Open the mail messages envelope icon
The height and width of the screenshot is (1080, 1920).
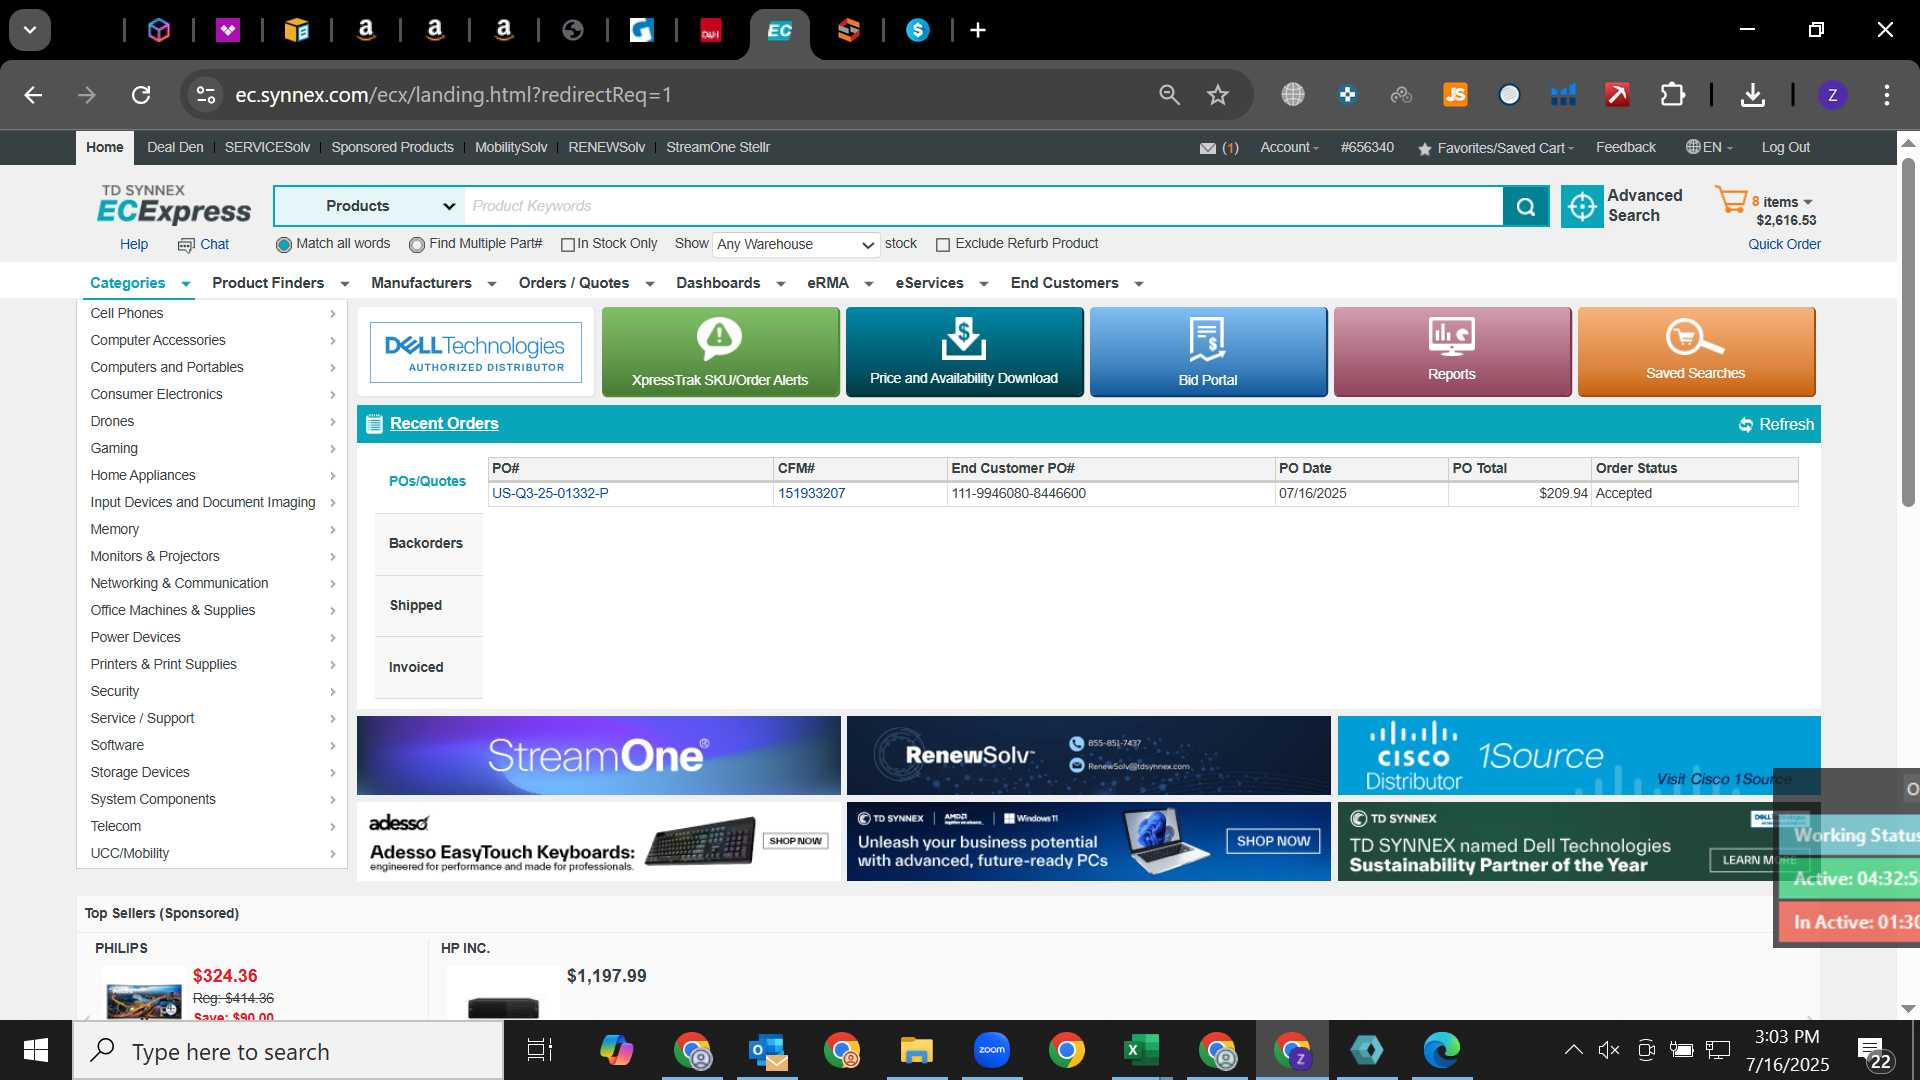1208,148
